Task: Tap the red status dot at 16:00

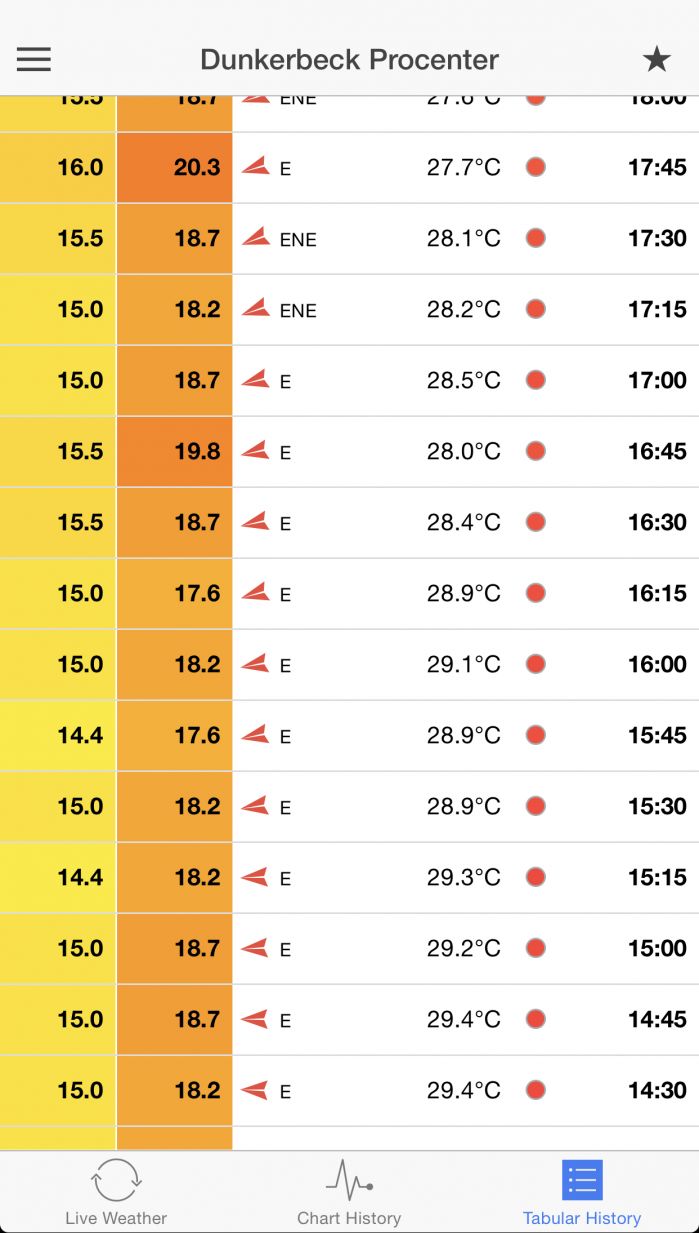Action: (x=536, y=663)
